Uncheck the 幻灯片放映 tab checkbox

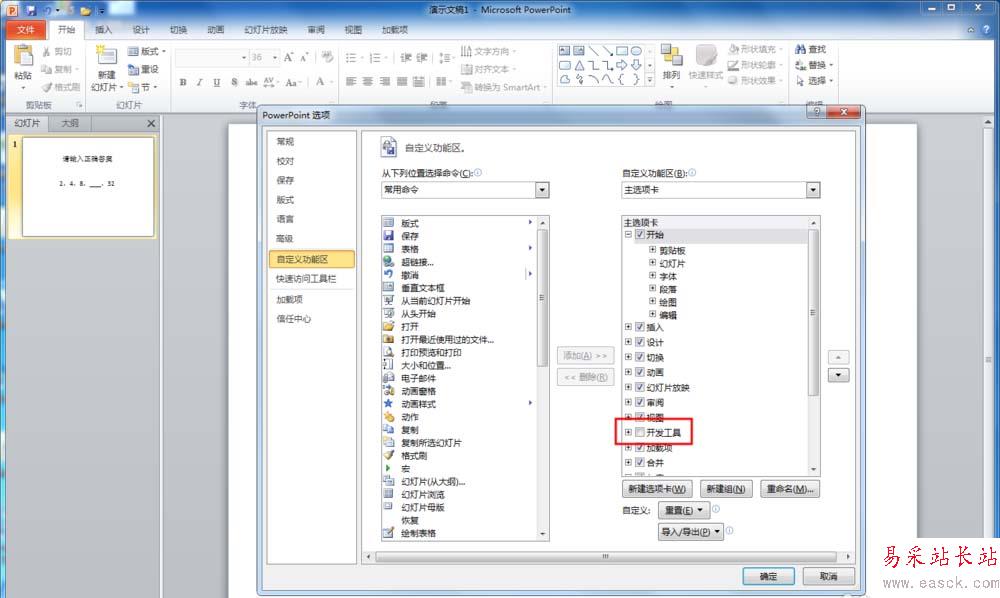640,387
